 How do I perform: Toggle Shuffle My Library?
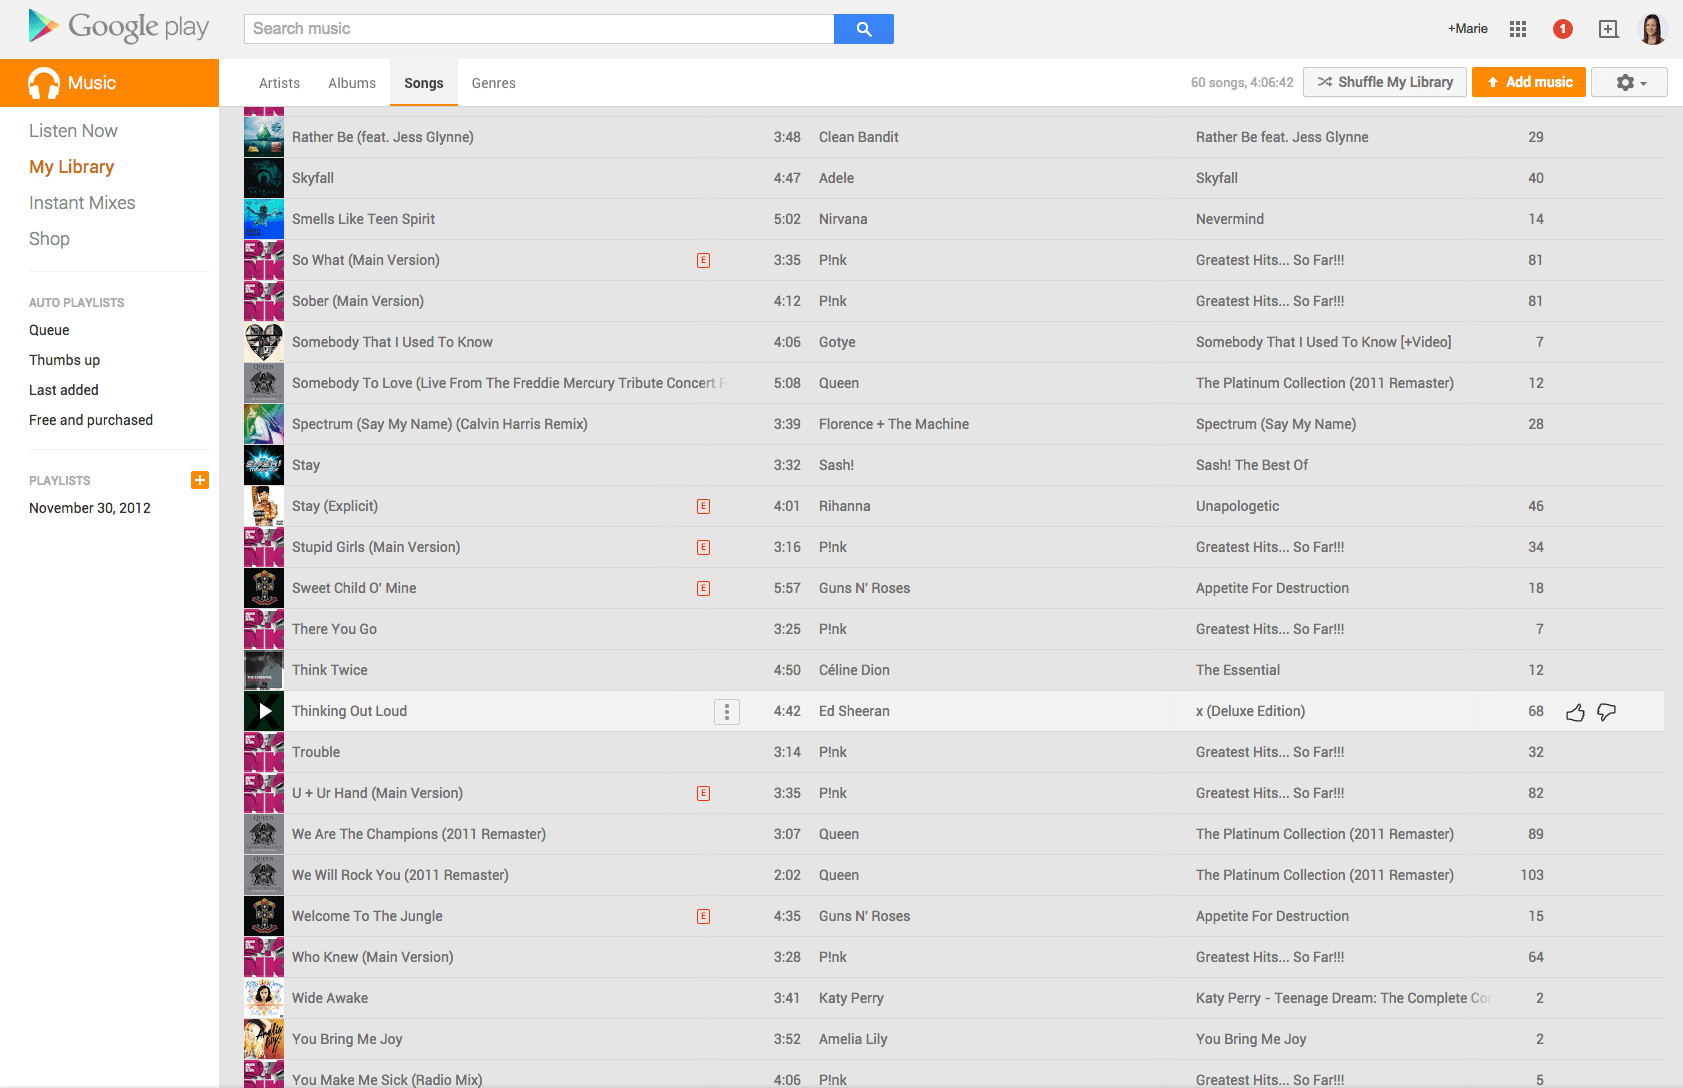pos(1384,81)
